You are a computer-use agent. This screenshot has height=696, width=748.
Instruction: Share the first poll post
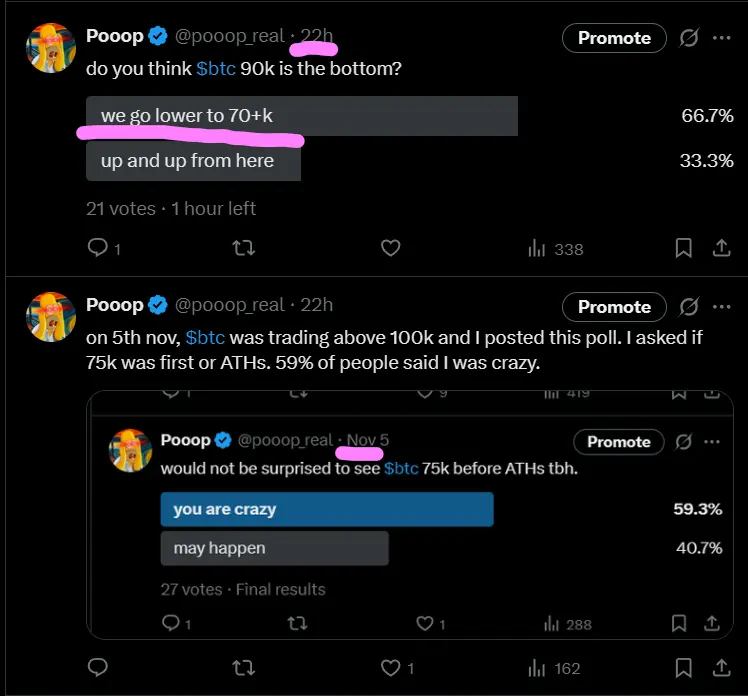[x=720, y=248]
